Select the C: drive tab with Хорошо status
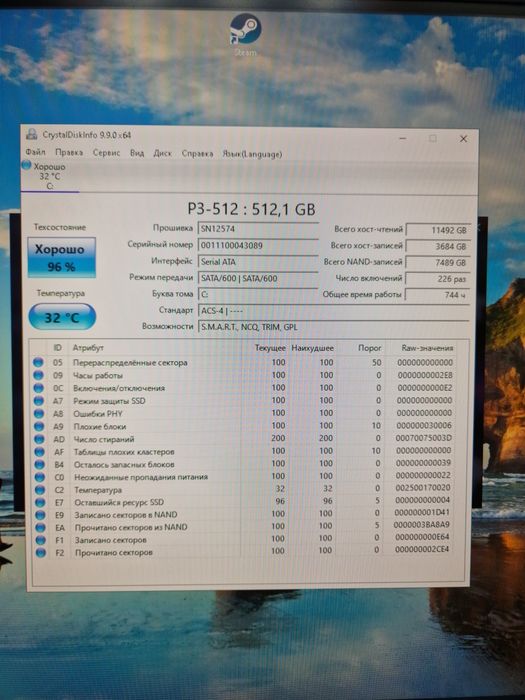This screenshot has height=700, width=525. [x=49, y=176]
